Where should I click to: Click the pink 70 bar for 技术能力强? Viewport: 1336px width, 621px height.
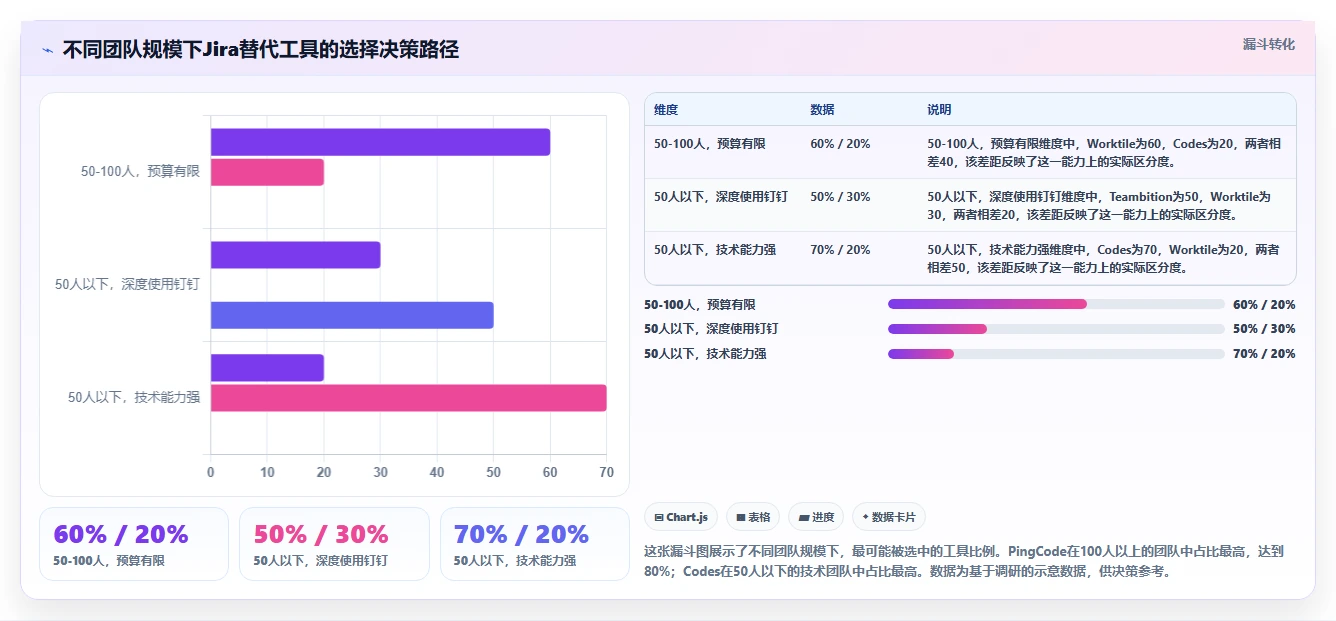[408, 398]
